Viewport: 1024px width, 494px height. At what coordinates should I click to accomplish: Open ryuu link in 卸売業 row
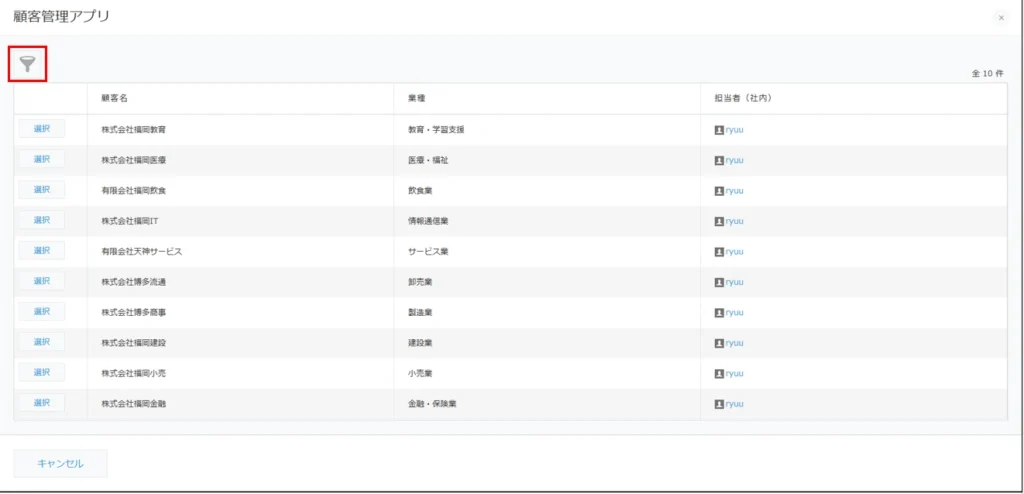click(735, 282)
